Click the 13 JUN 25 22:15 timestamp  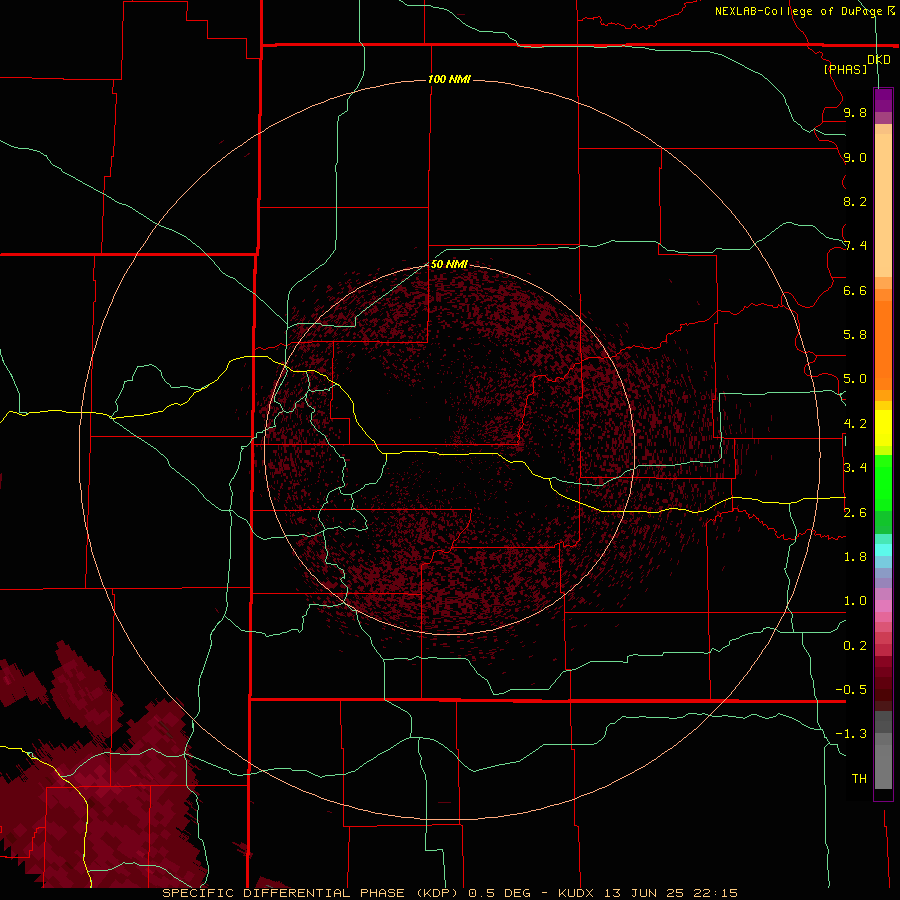670,893
